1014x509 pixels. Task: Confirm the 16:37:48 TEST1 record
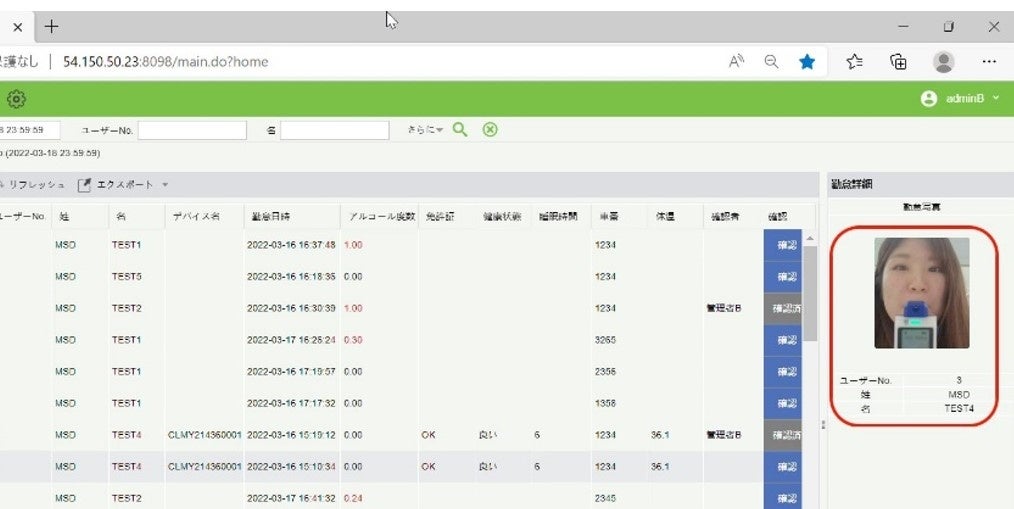782,245
